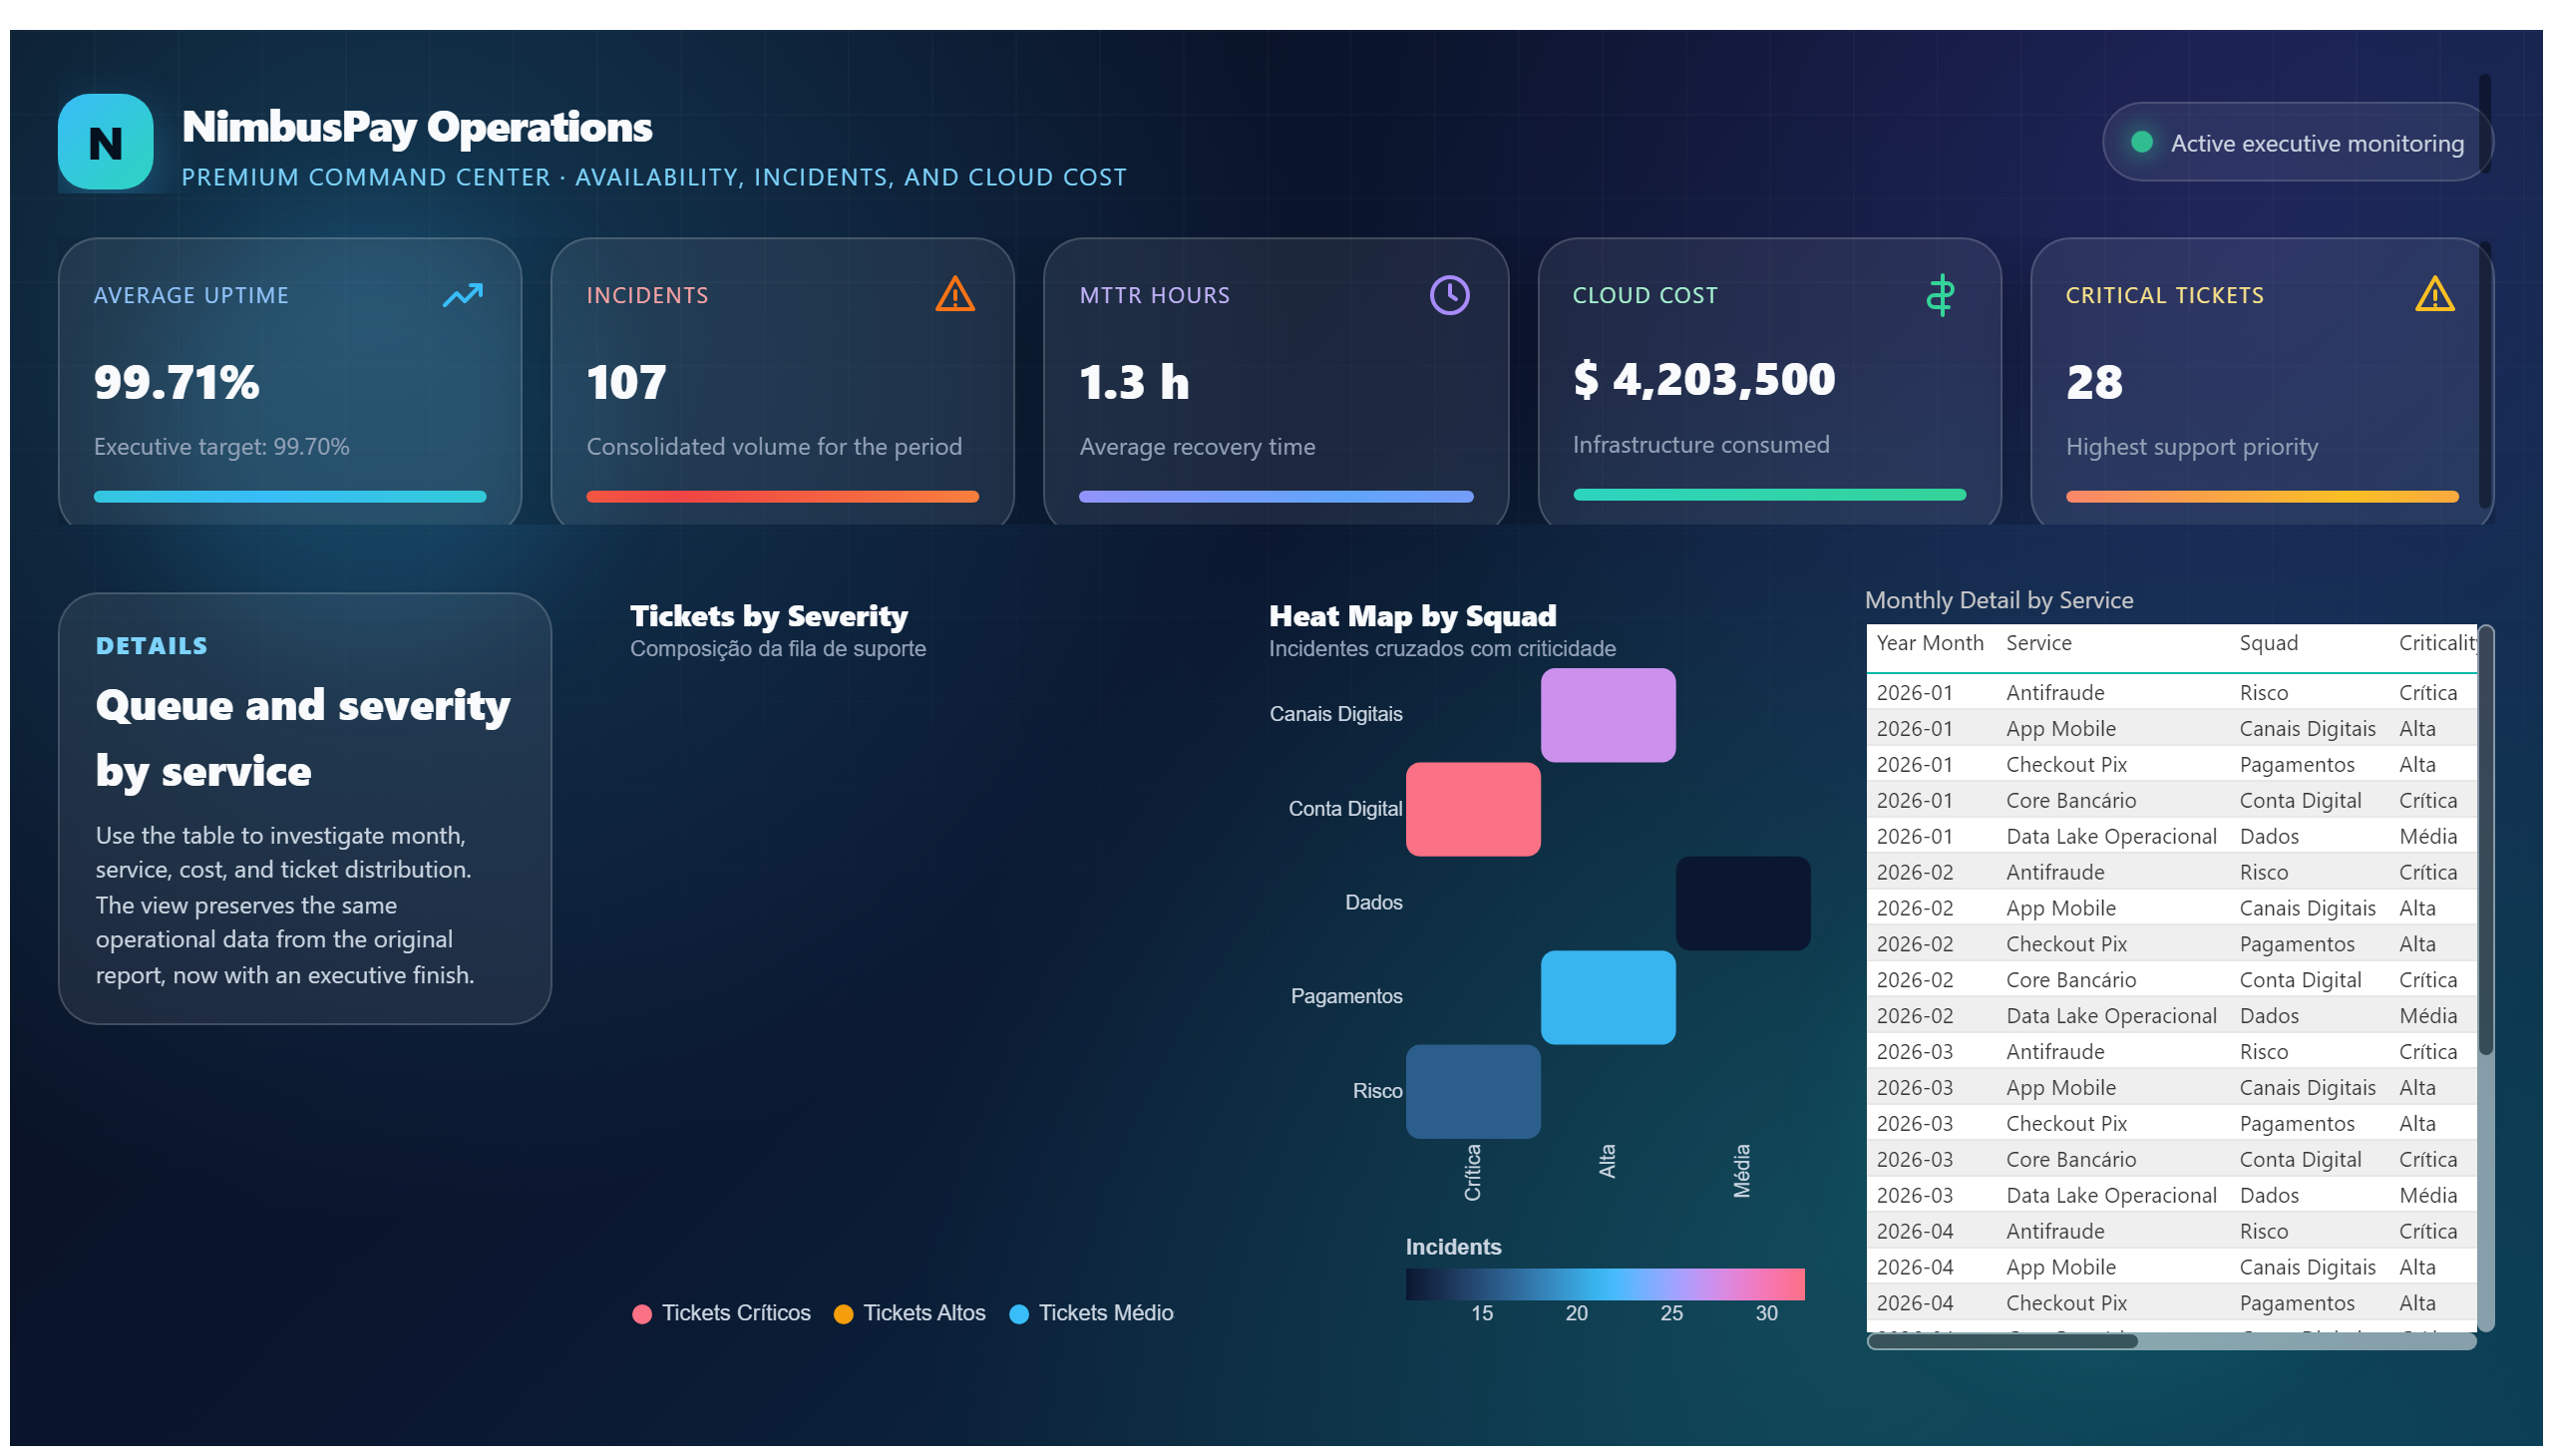Click the Queue and severity by service heading
Screen dimensions: 2553x1456
click(303, 738)
